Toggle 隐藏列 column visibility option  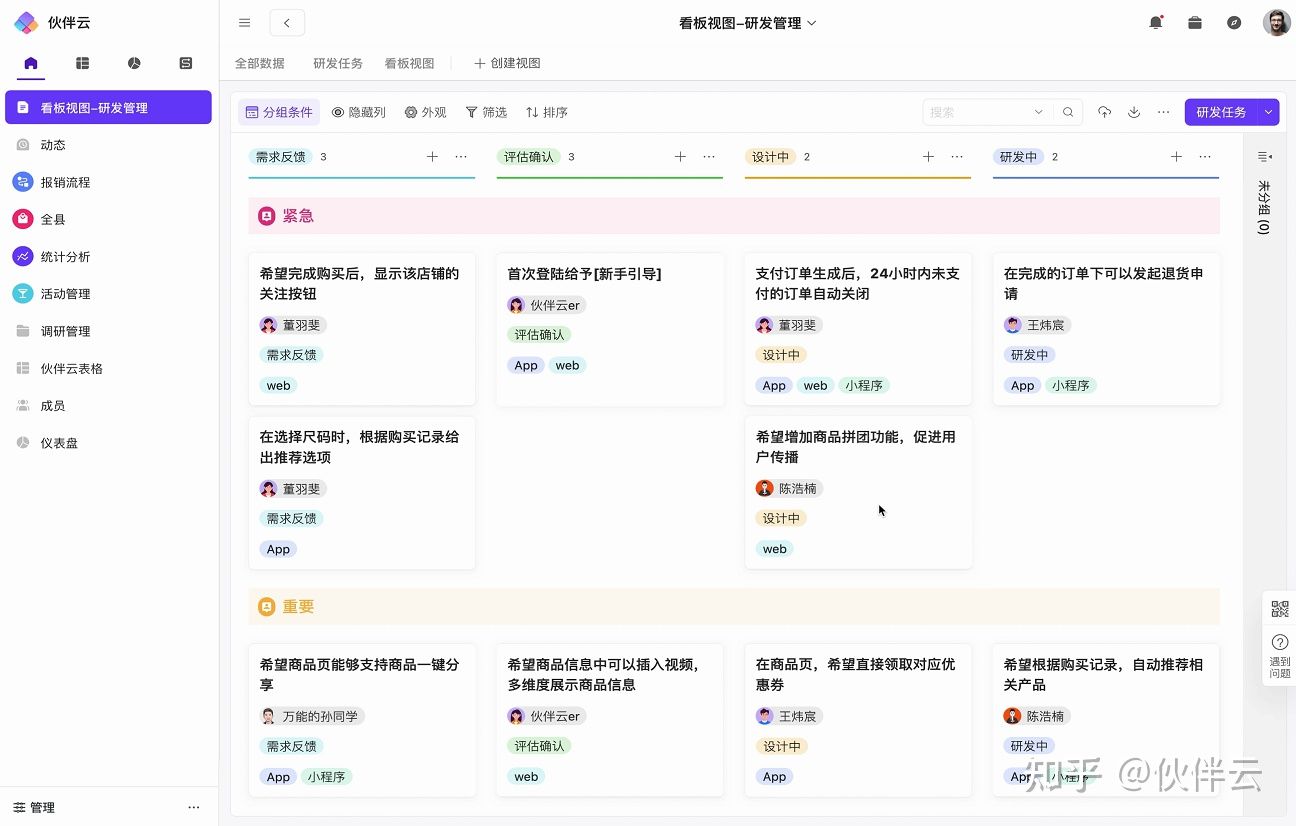coord(359,113)
